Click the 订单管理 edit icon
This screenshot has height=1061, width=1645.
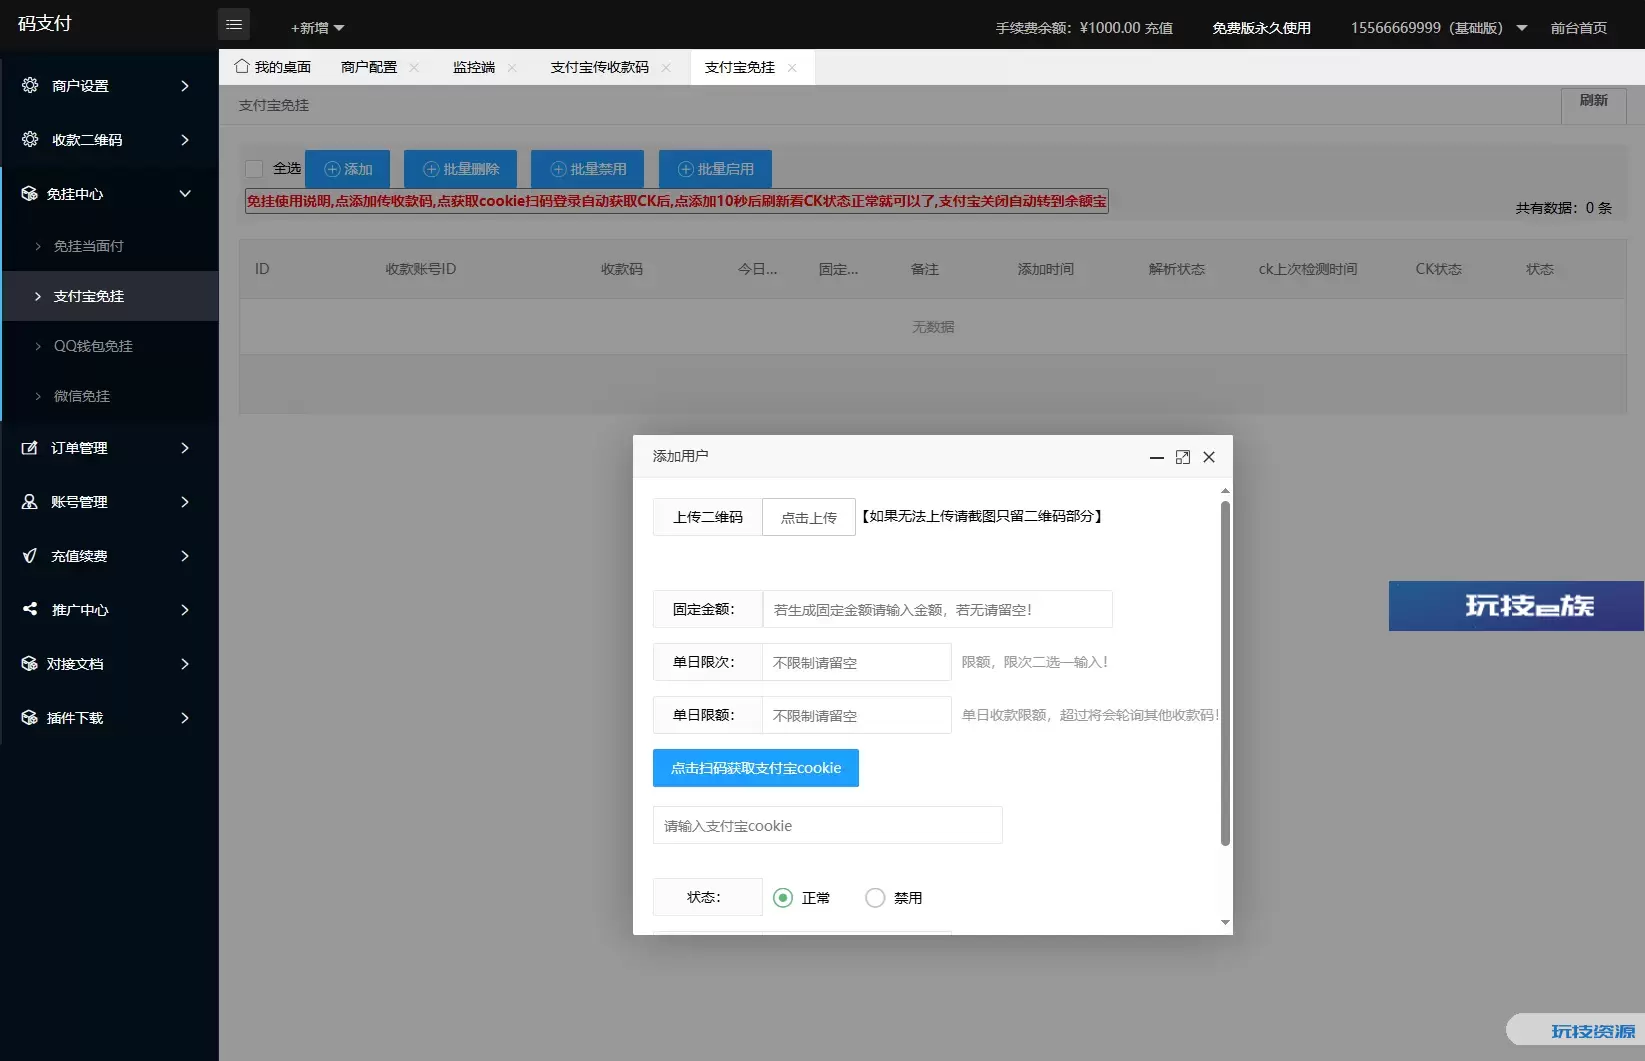(x=30, y=447)
